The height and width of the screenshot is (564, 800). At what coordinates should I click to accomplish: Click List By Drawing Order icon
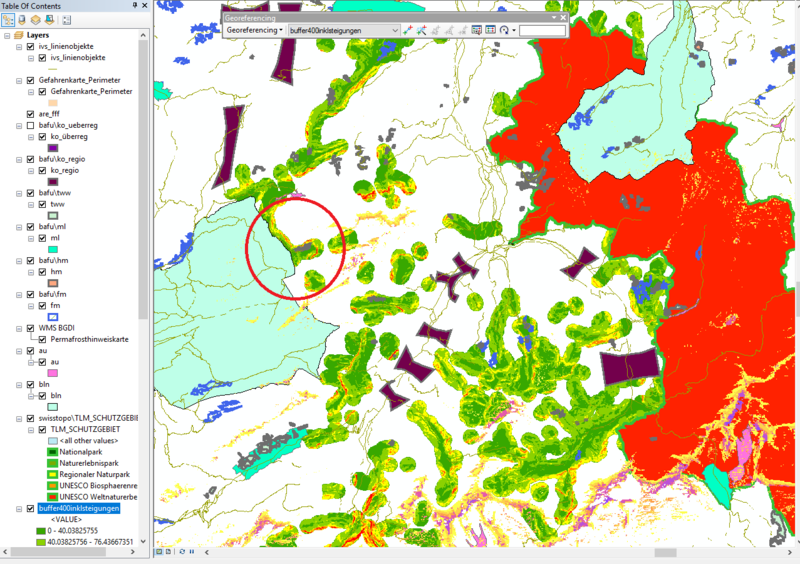[x=9, y=19]
